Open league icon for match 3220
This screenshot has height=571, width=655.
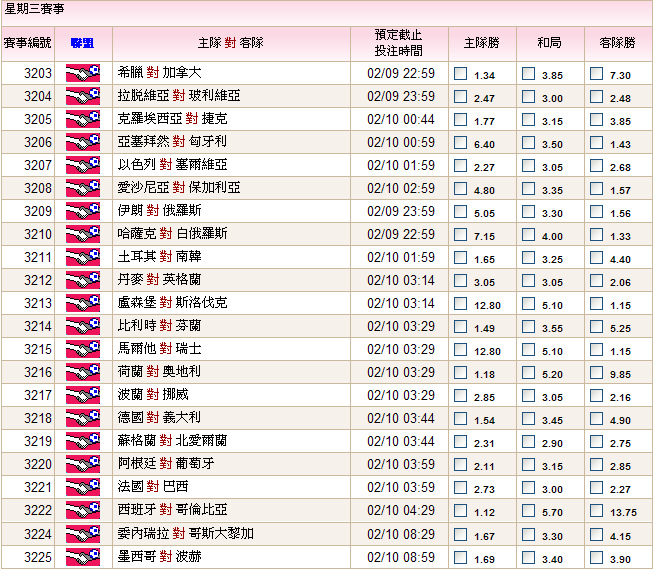point(83,464)
